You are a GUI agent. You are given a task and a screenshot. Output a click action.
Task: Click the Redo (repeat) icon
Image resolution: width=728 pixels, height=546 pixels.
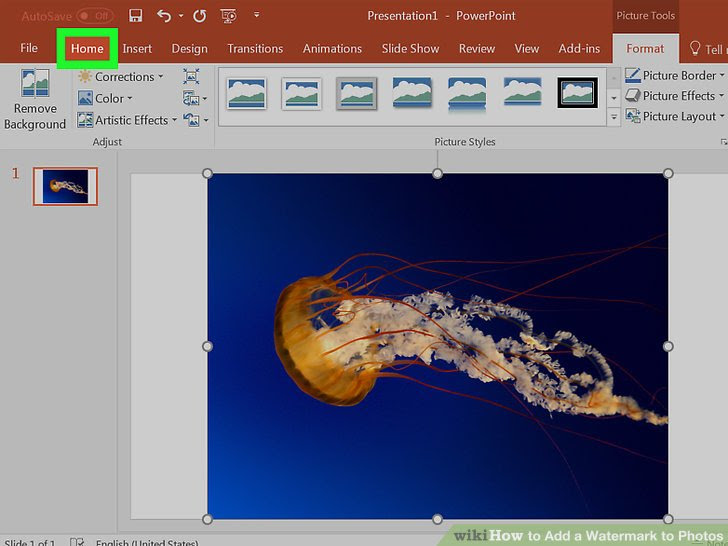[200, 16]
